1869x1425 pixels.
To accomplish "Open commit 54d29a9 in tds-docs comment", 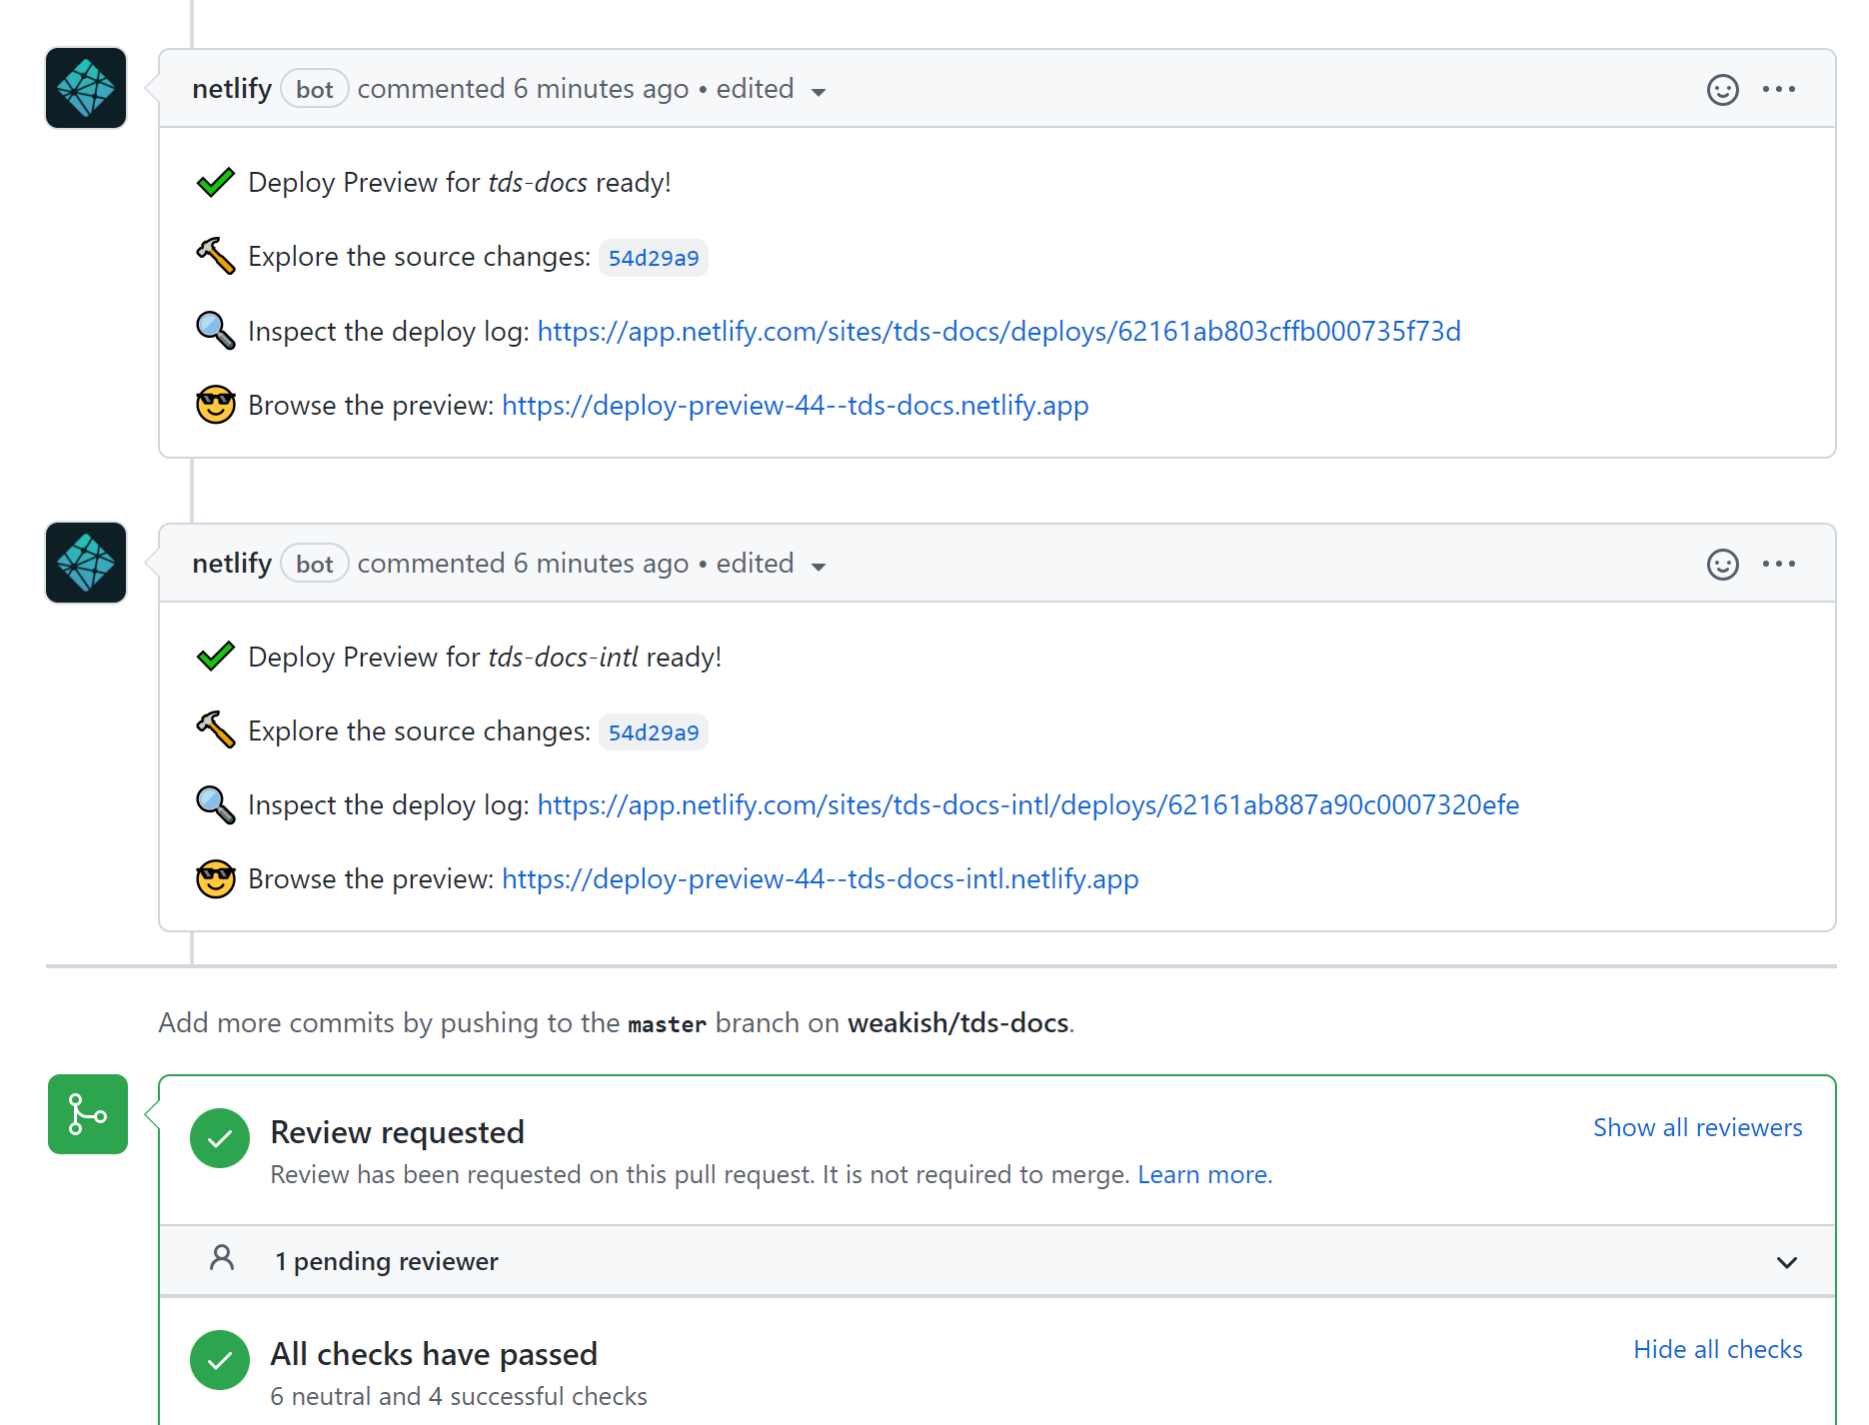I will [x=654, y=258].
